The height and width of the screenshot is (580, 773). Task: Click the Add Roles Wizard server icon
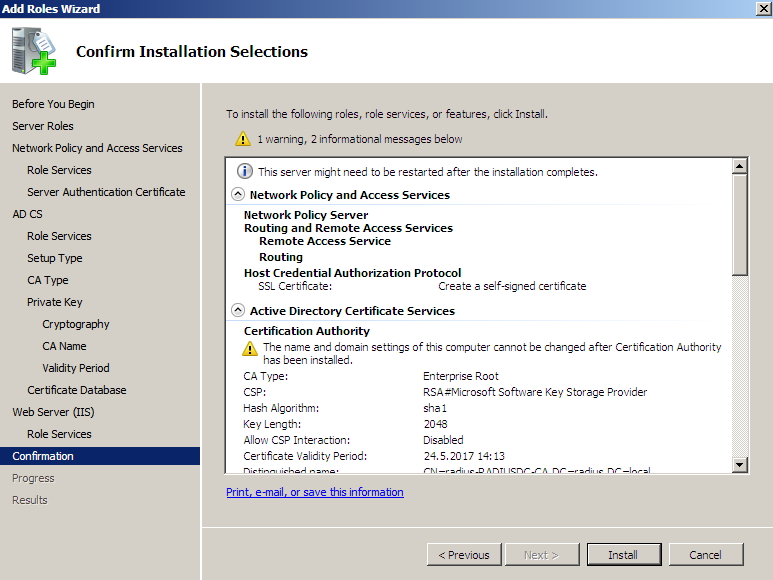32,52
